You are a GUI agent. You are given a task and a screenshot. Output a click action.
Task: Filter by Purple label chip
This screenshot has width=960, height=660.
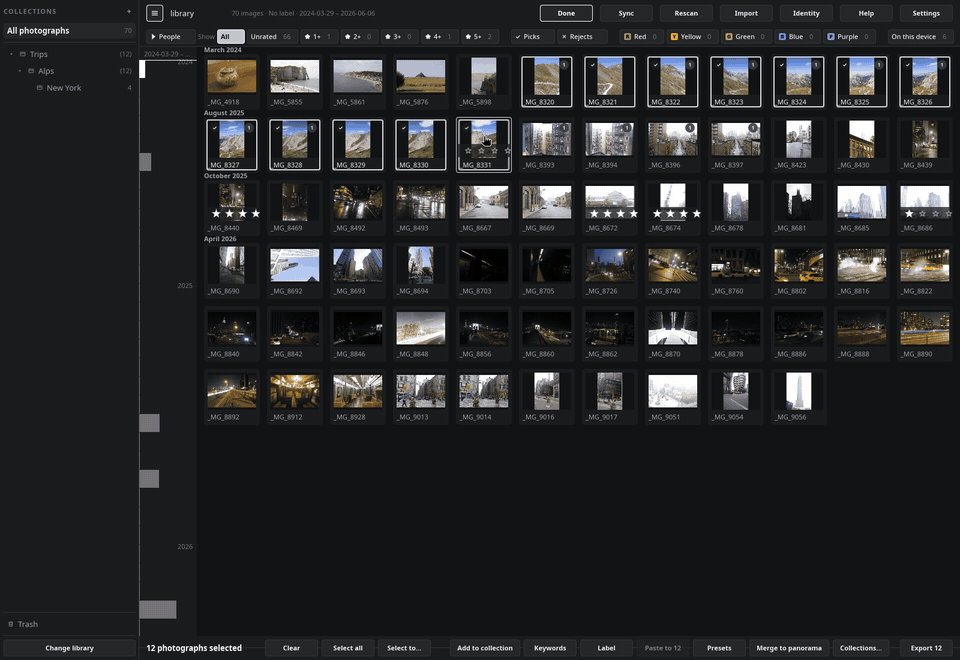[x=848, y=37]
